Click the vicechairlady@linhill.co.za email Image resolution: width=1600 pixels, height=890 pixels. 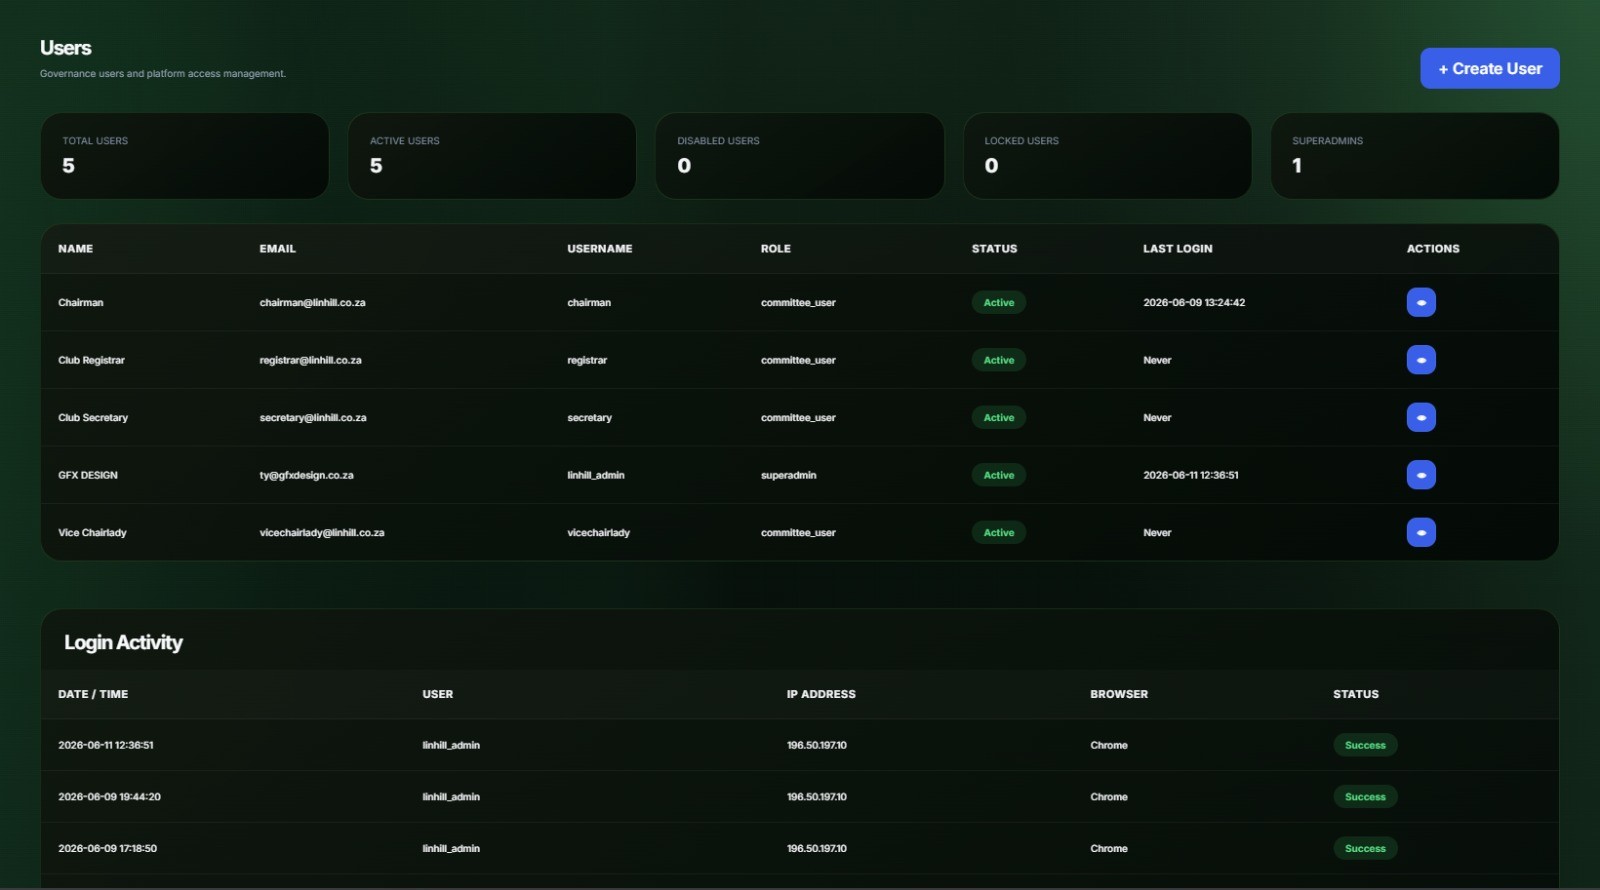pos(322,533)
